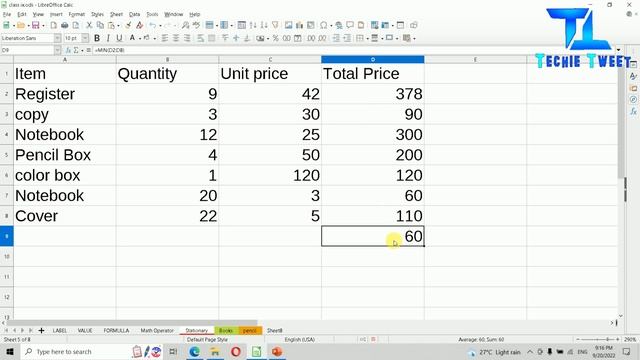
Task: Click the Sum sigma icon
Action: pyautogui.click(x=76, y=50)
